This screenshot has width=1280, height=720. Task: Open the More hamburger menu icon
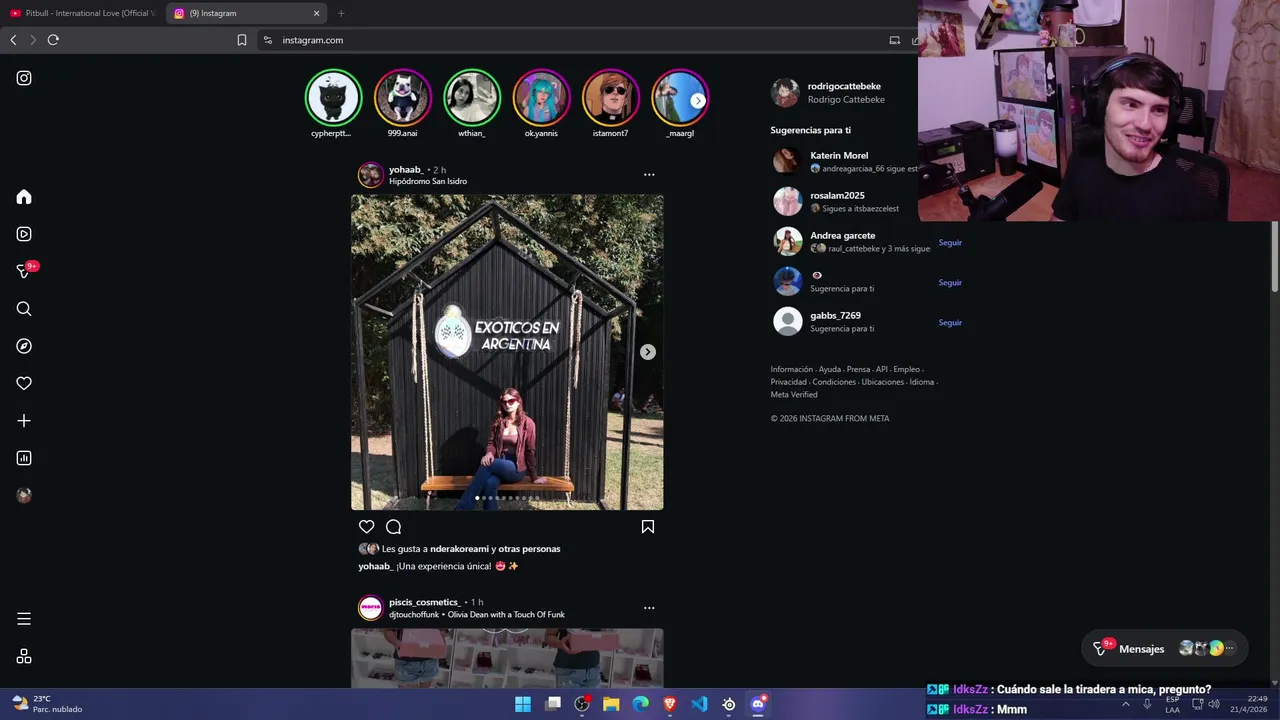coord(24,619)
